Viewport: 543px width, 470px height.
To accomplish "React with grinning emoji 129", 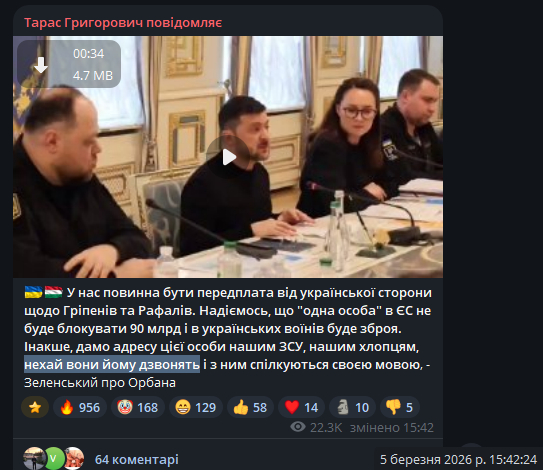I will [196, 407].
